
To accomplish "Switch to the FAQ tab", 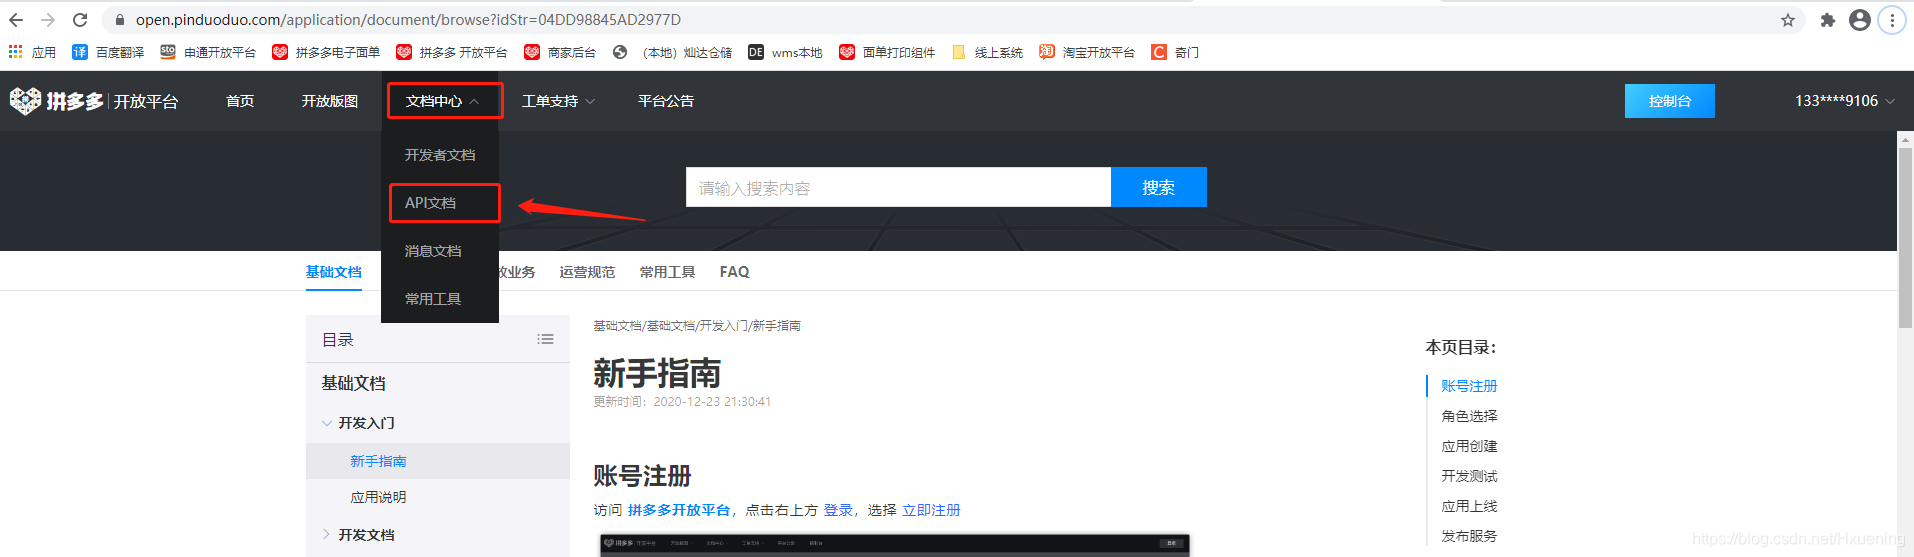I will click(x=734, y=272).
